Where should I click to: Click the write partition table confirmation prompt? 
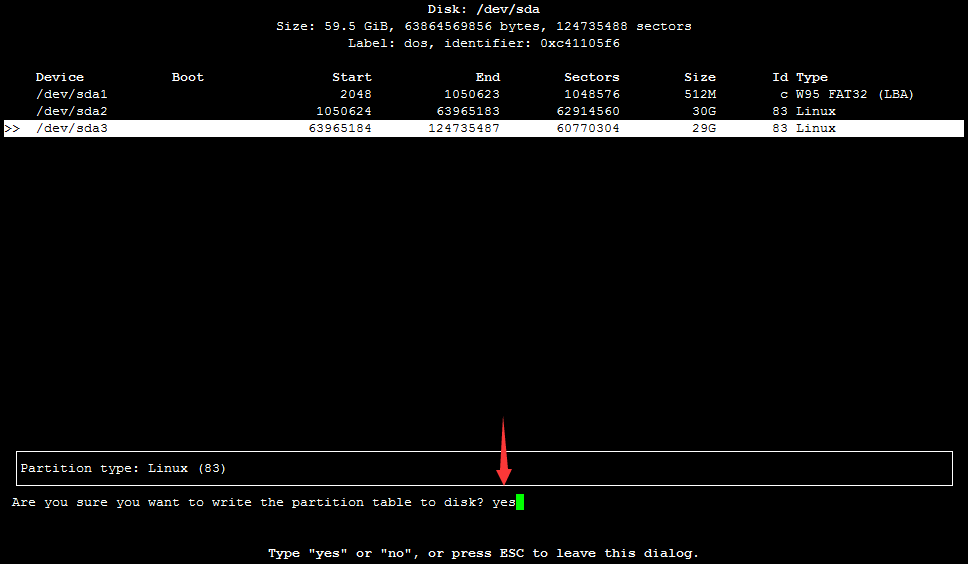[x=248, y=502]
